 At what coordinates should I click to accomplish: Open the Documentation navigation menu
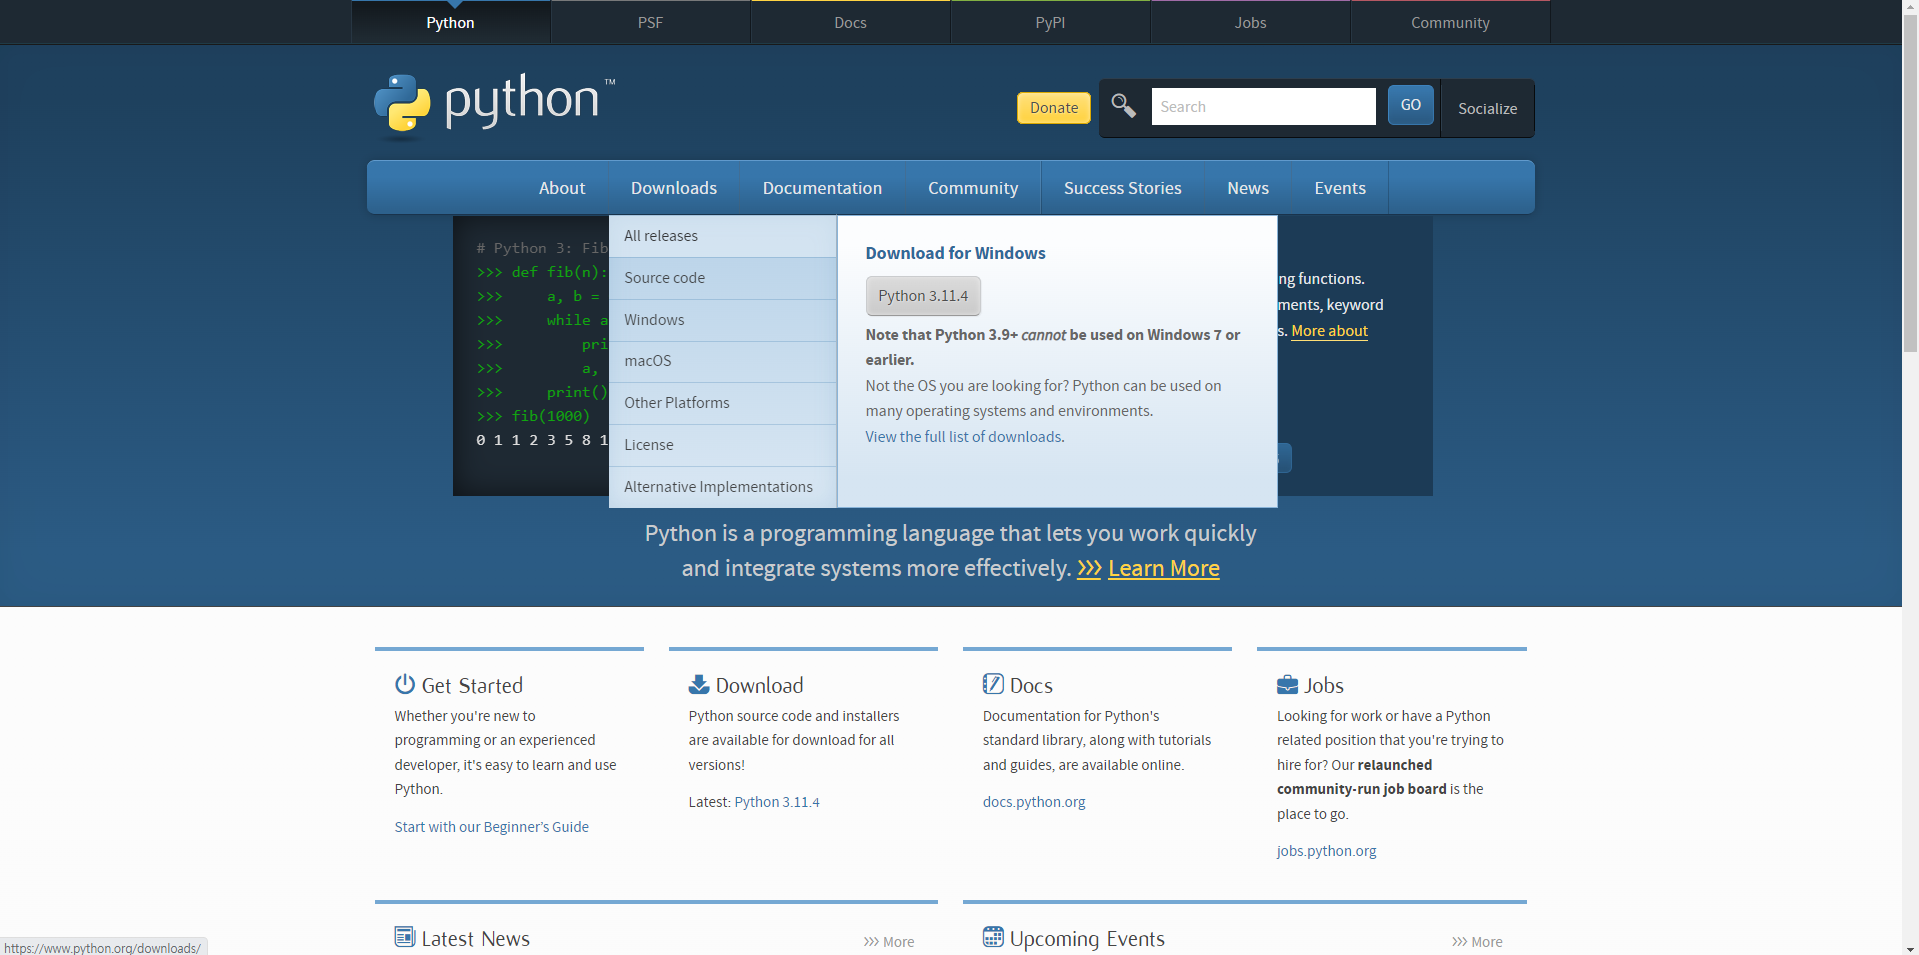coord(822,188)
